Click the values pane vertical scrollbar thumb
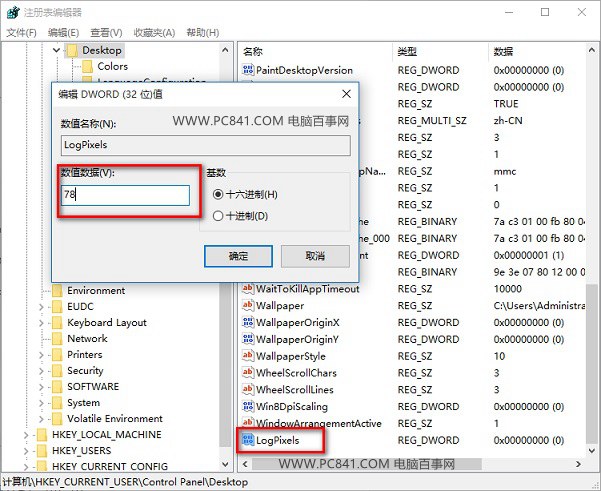The width and height of the screenshot is (601, 491). coord(592,363)
